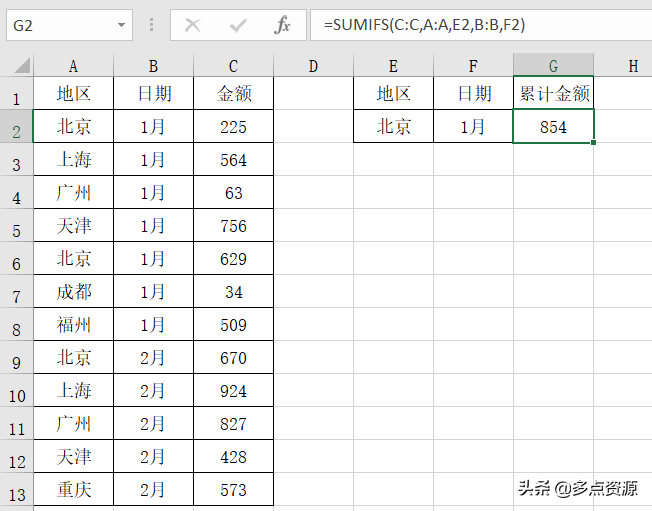Select result cell G2 showing 854
The width and height of the screenshot is (652, 511).
pyautogui.click(x=553, y=126)
